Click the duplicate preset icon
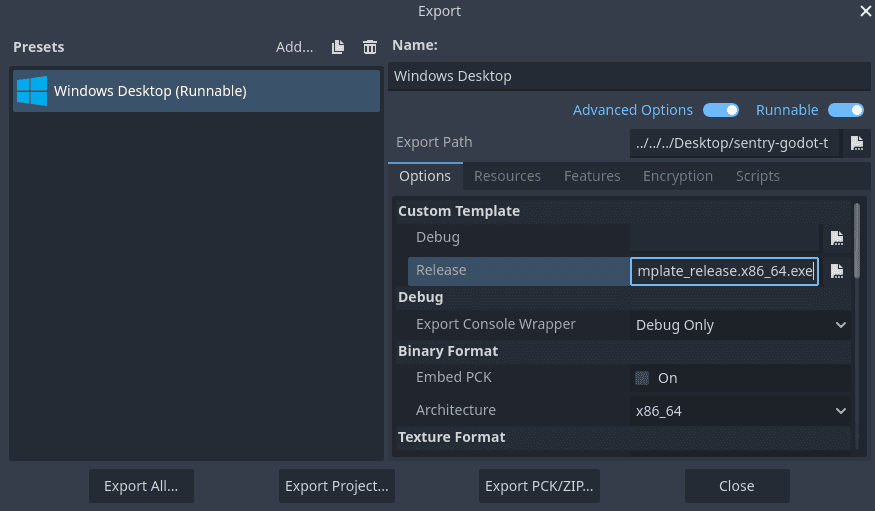This screenshot has width=875, height=511. click(x=338, y=47)
